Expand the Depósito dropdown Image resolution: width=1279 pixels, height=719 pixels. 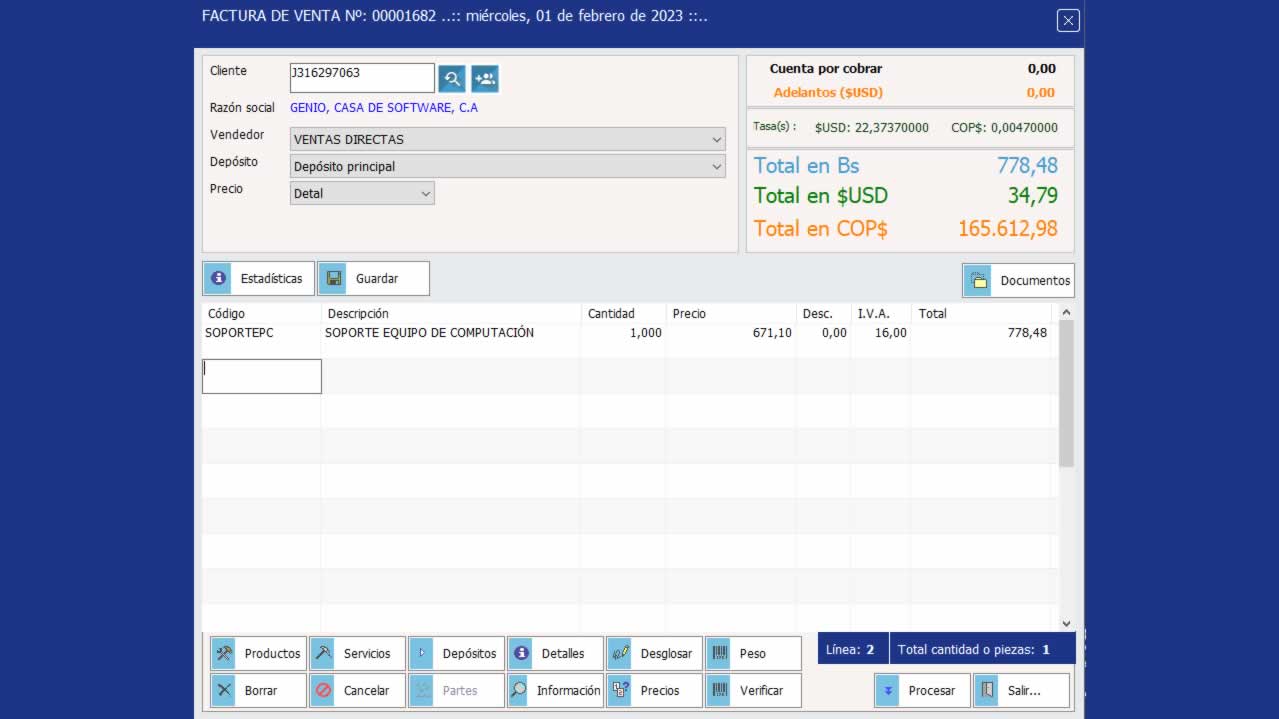click(717, 167)
